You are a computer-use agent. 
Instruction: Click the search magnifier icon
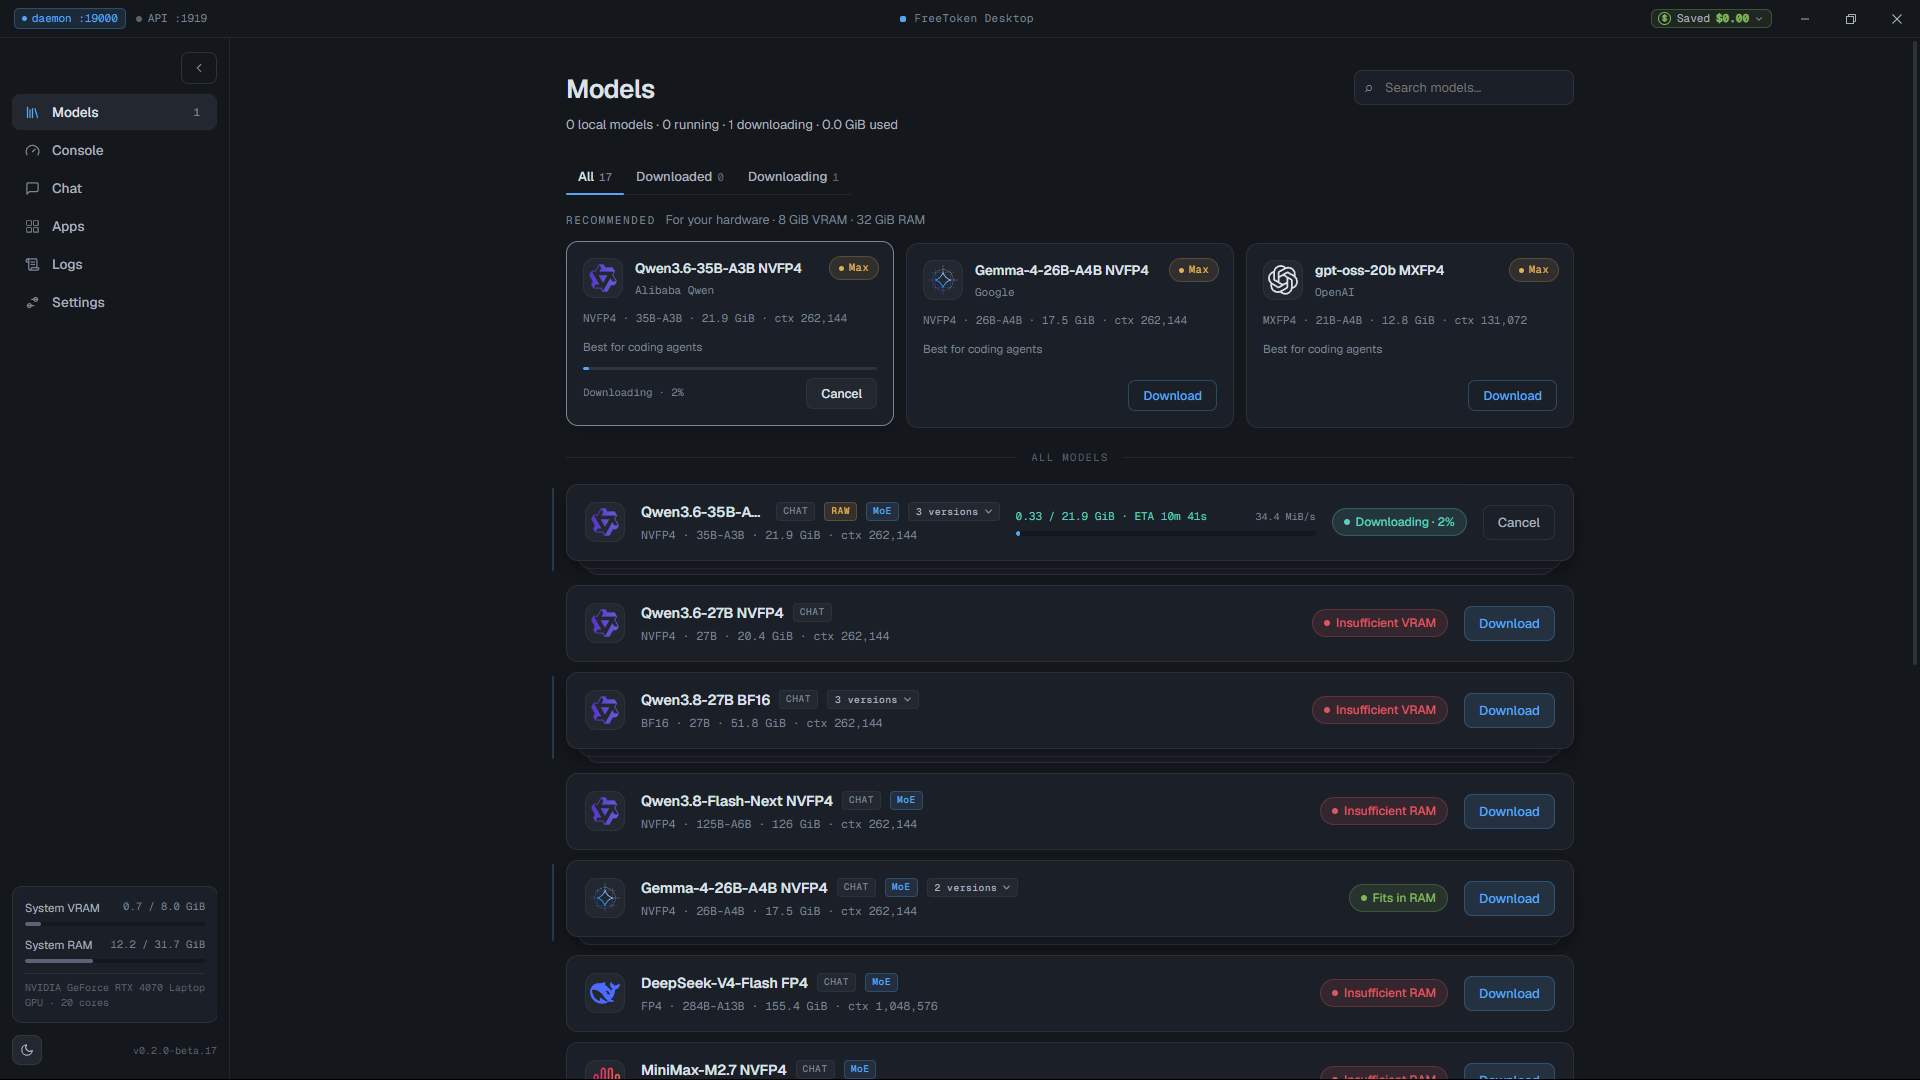1369,88
